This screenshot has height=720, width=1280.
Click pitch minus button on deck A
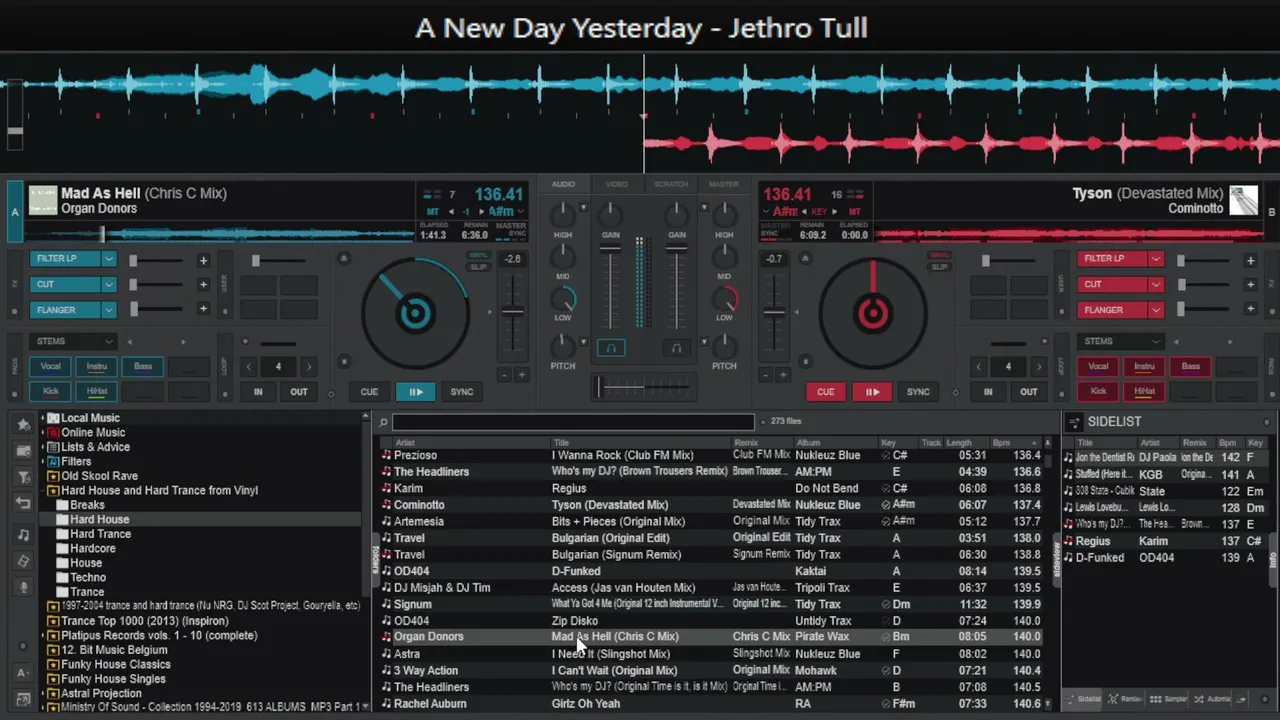pos(503,375)
